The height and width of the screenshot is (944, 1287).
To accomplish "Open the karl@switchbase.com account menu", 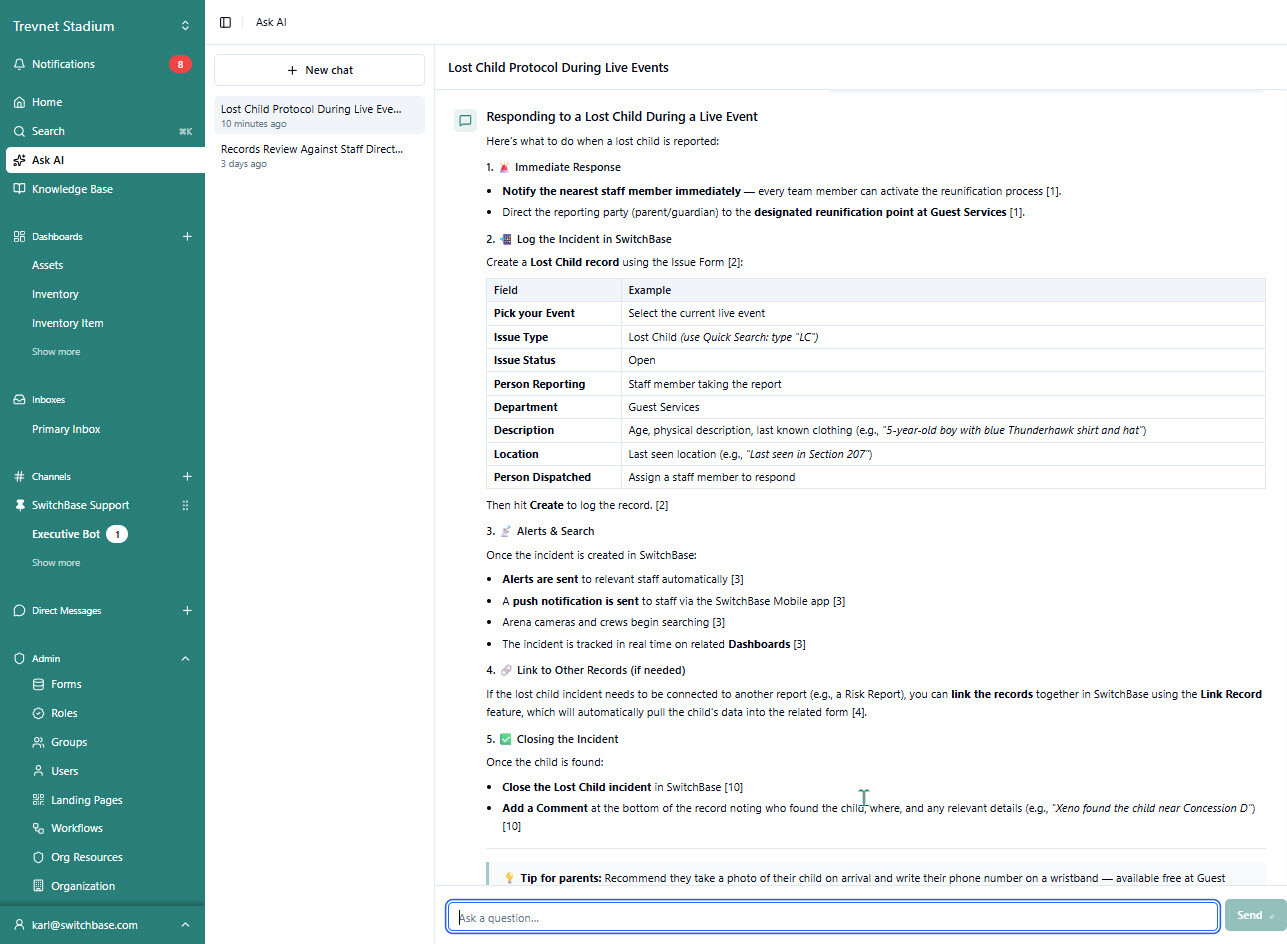I will coord(102,925).
